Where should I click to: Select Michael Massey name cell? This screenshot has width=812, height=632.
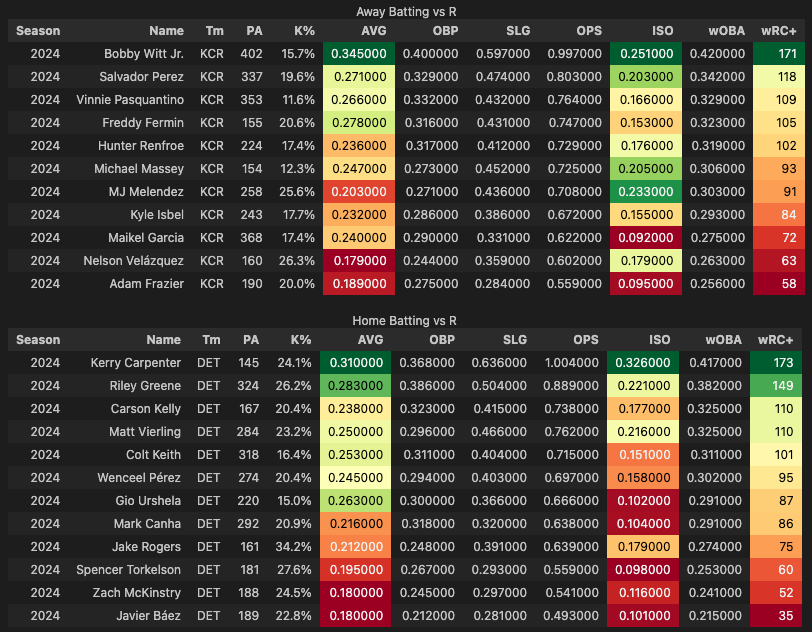coord(138,169)
